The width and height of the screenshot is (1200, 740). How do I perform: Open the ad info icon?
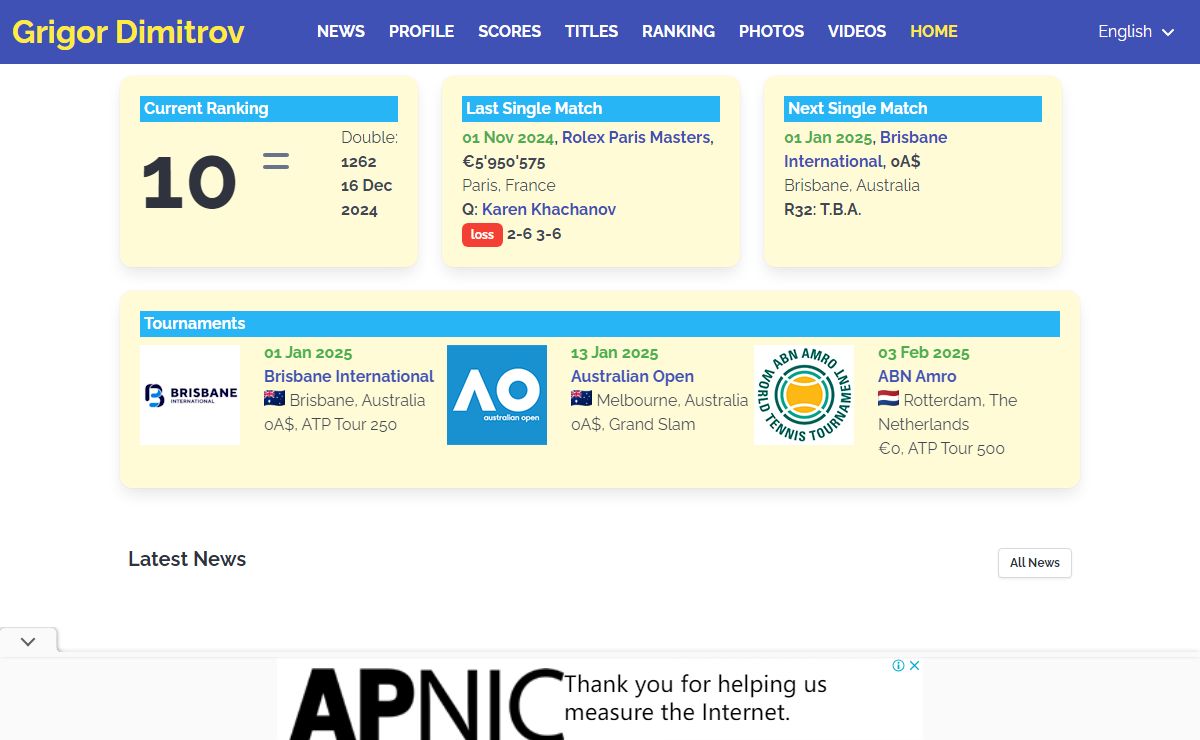click(899, 666)
